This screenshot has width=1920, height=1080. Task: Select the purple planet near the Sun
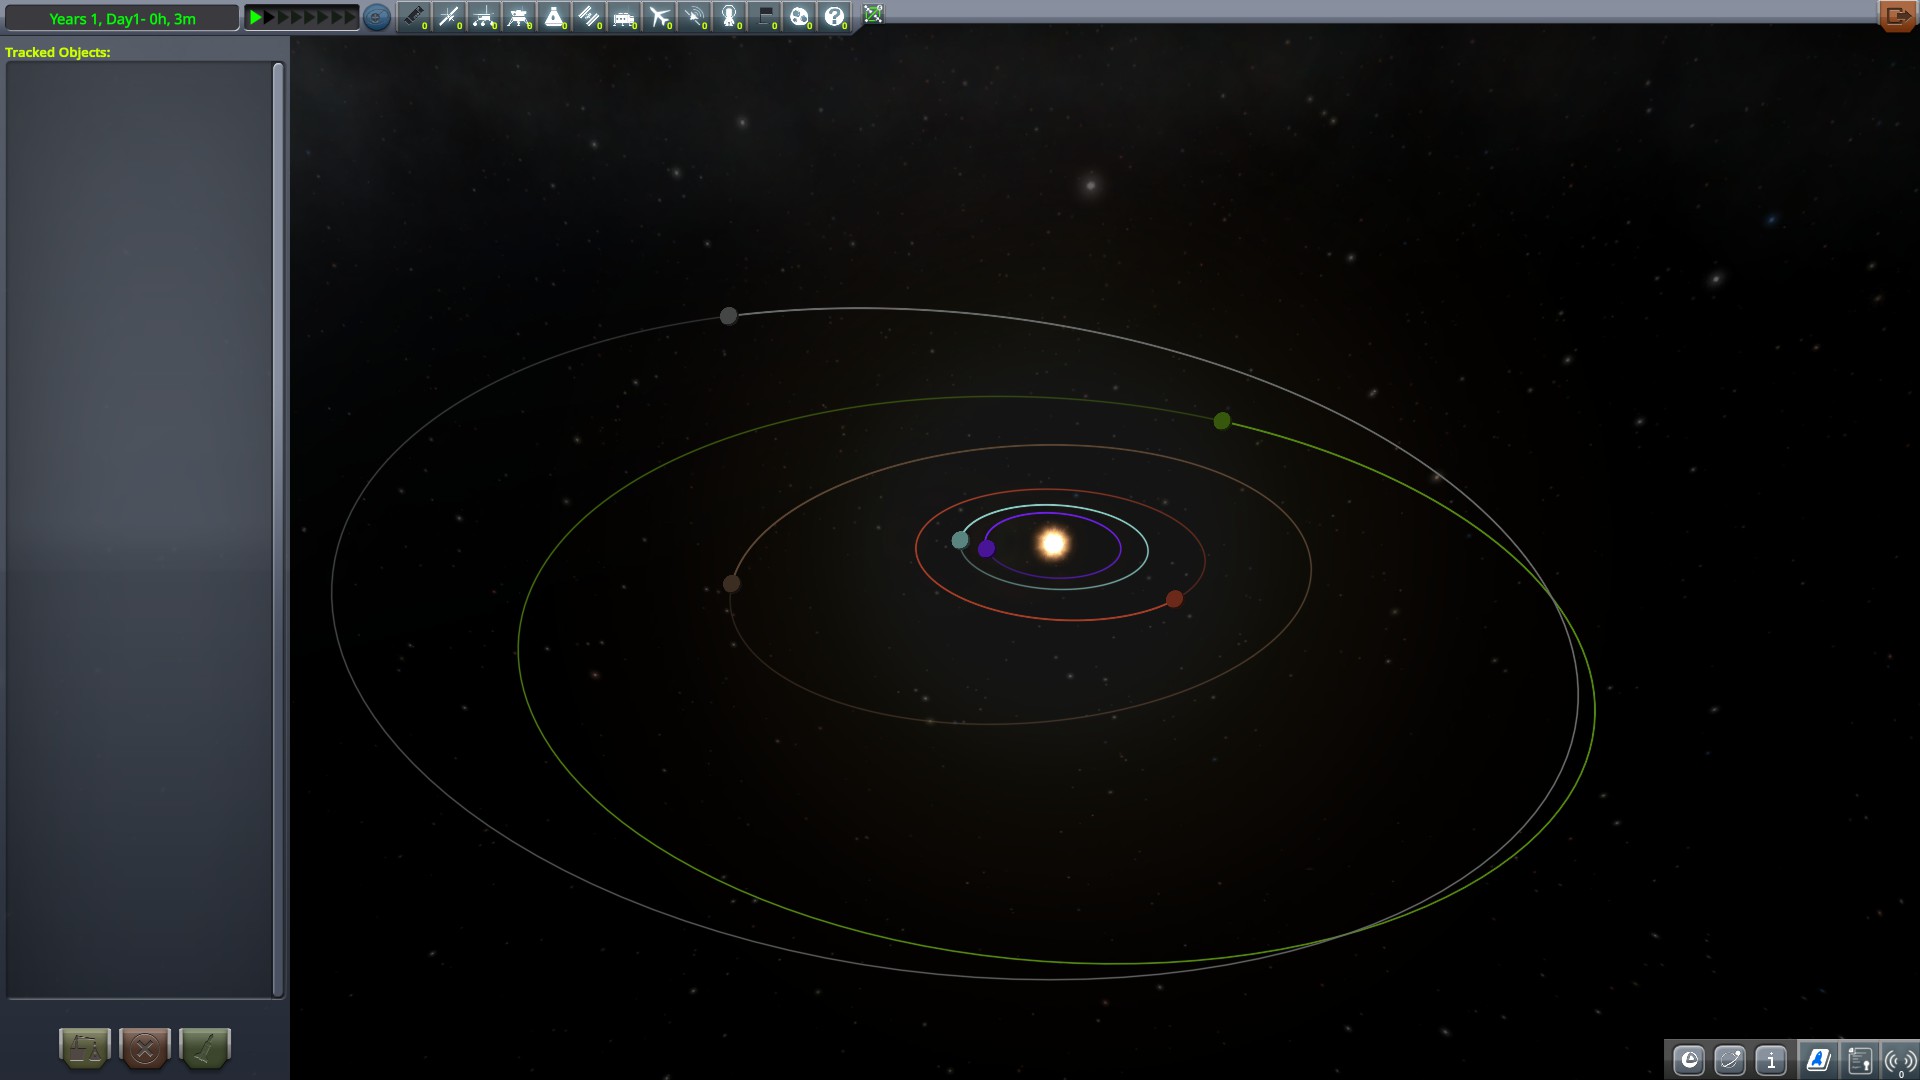click(x=986, y=548)
